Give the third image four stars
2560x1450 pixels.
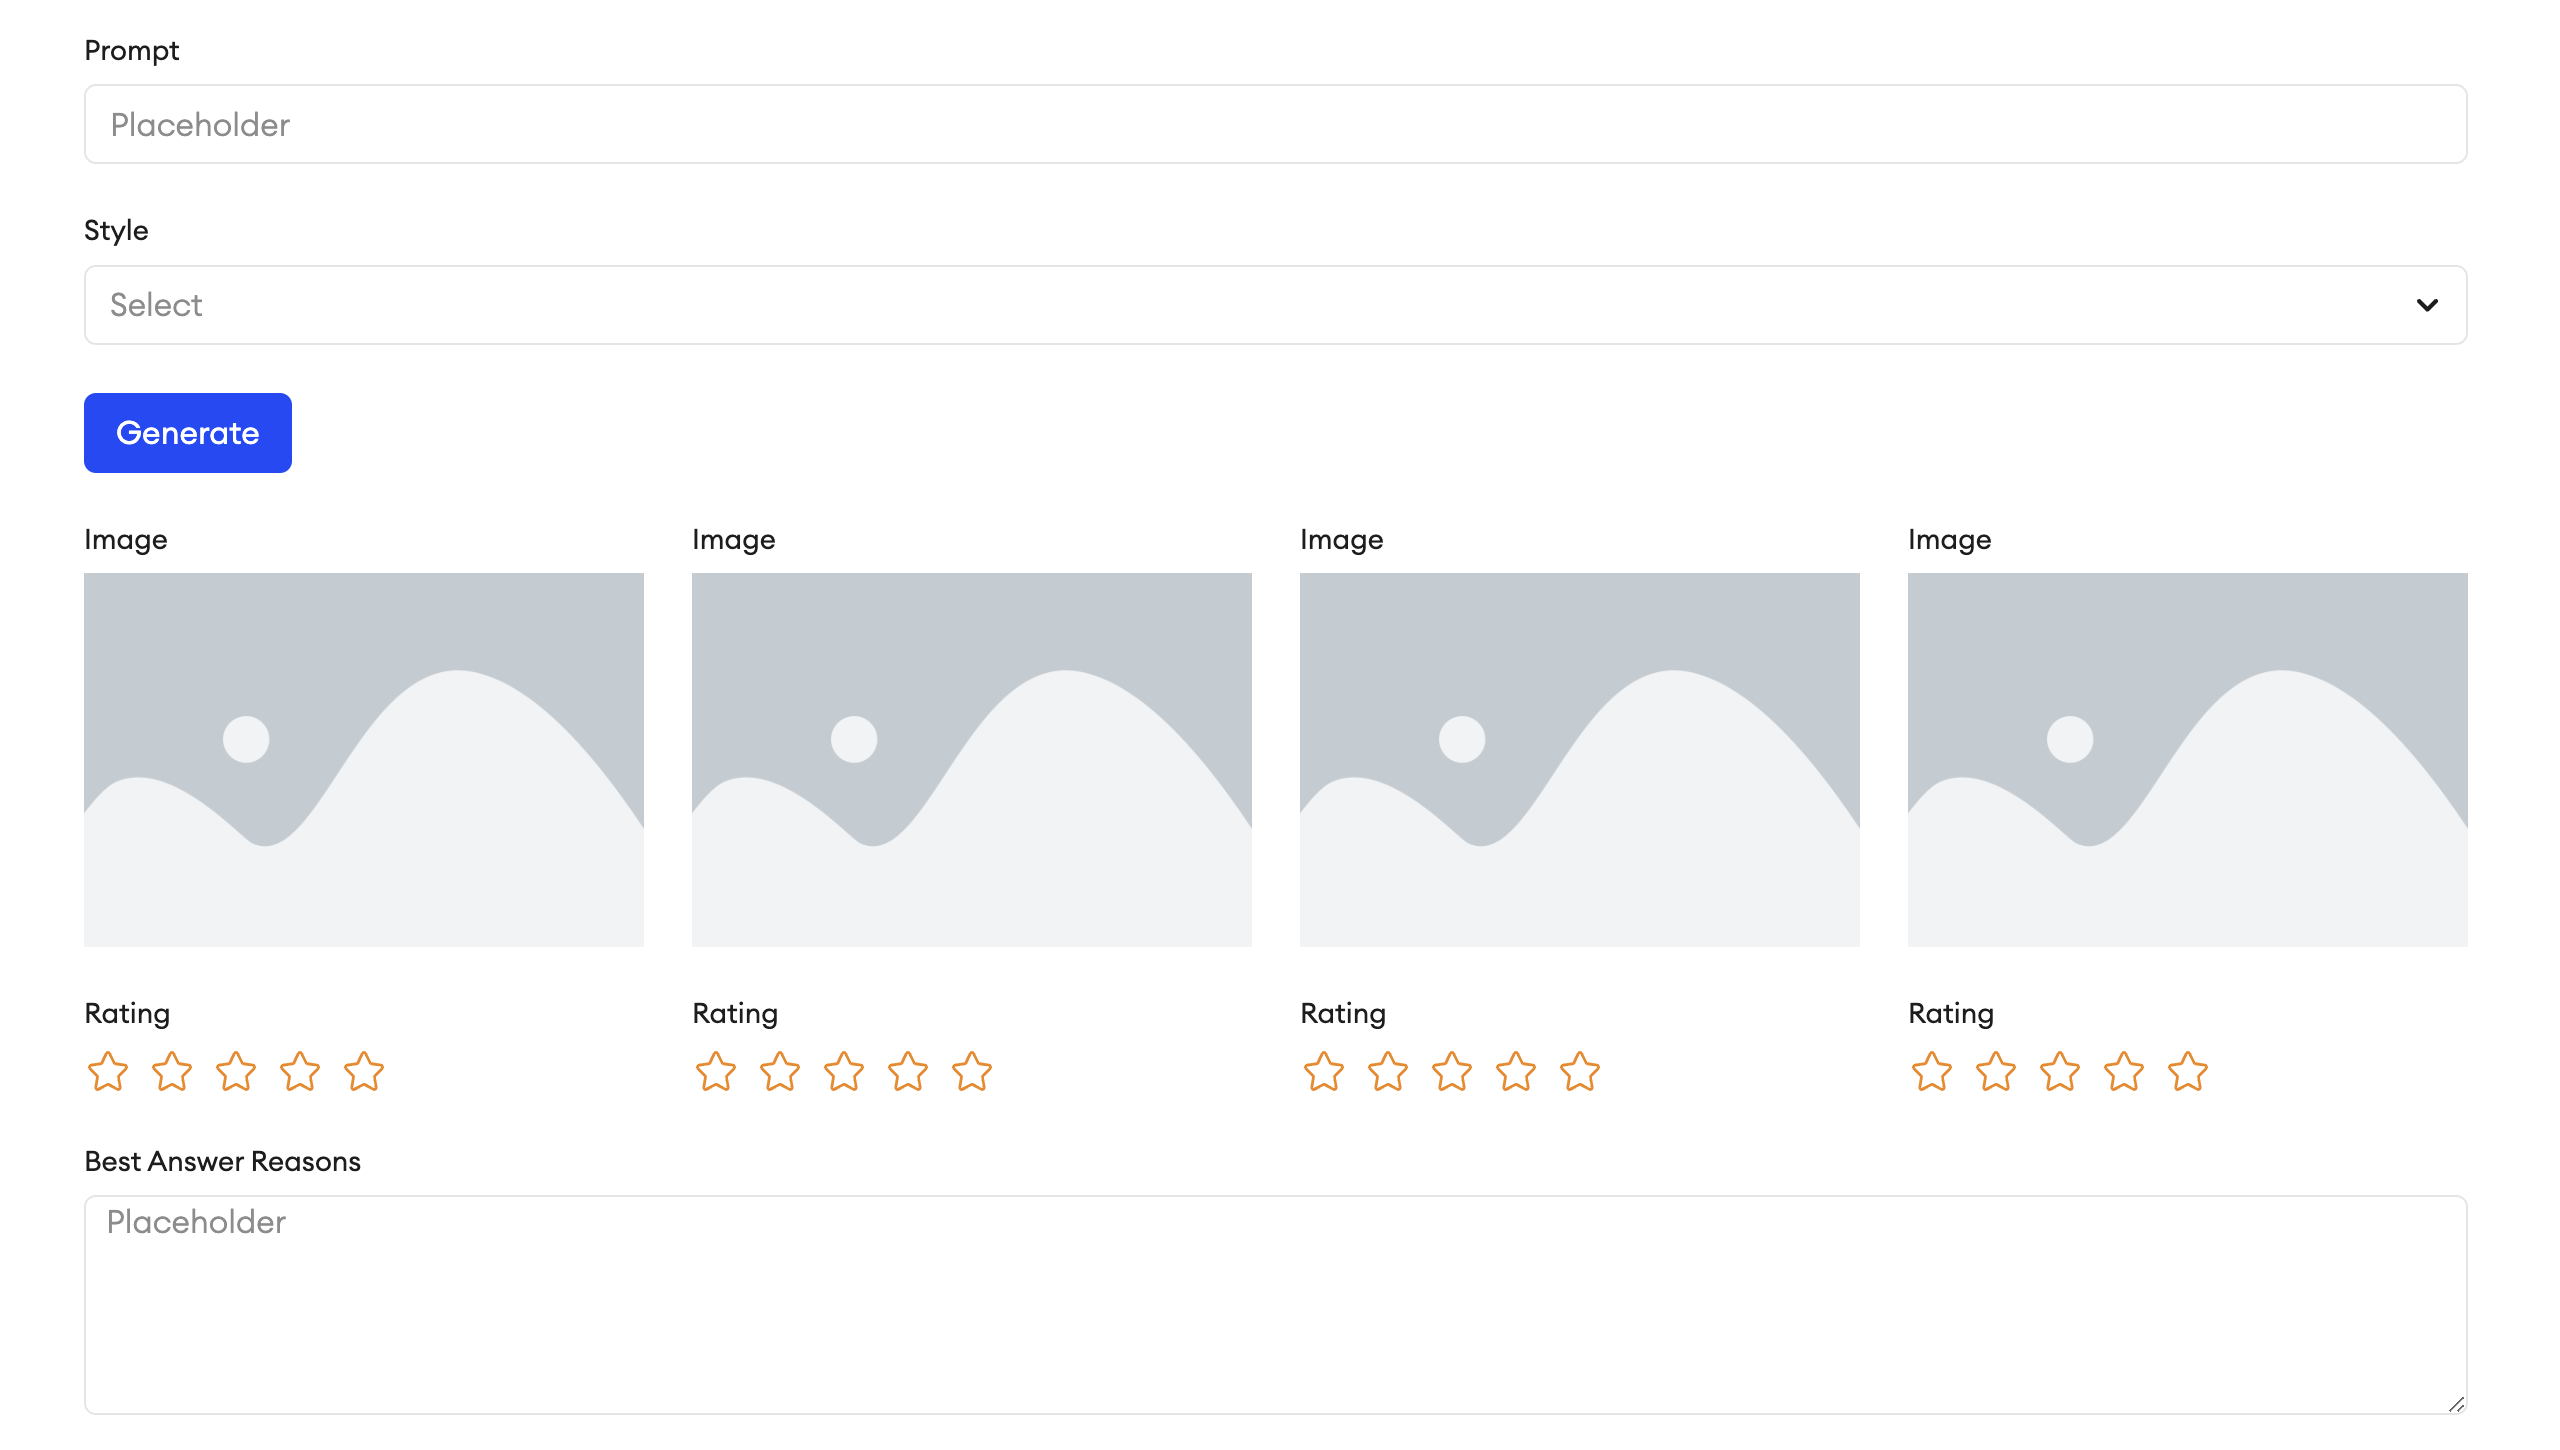1516,1072
